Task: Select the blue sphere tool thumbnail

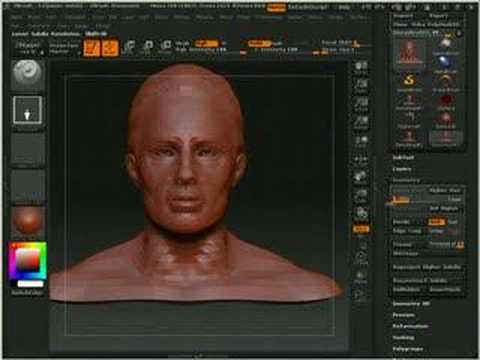Action: pyautogui.click(x=445, y=64)
